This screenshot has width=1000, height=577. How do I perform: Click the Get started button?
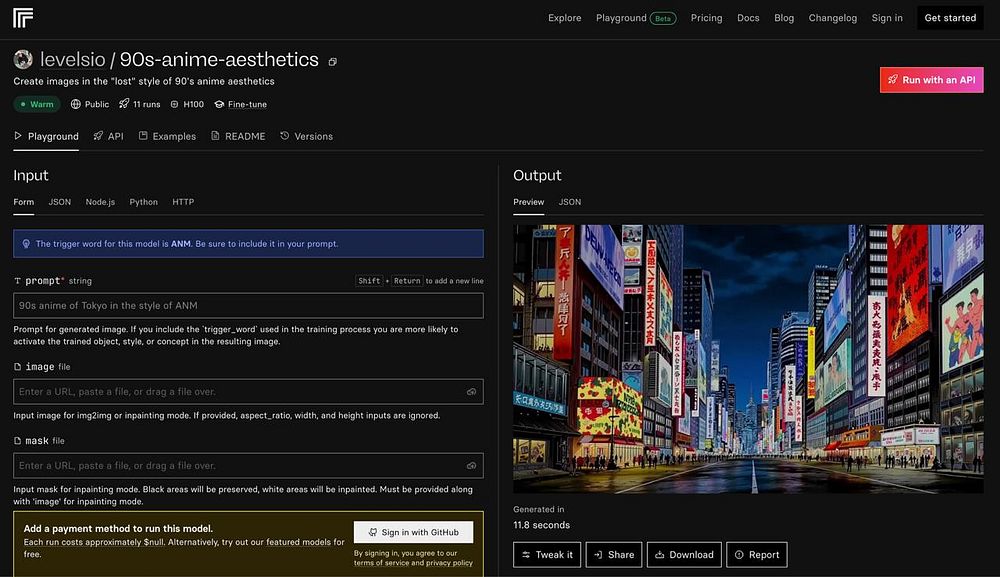click(950, 18)
